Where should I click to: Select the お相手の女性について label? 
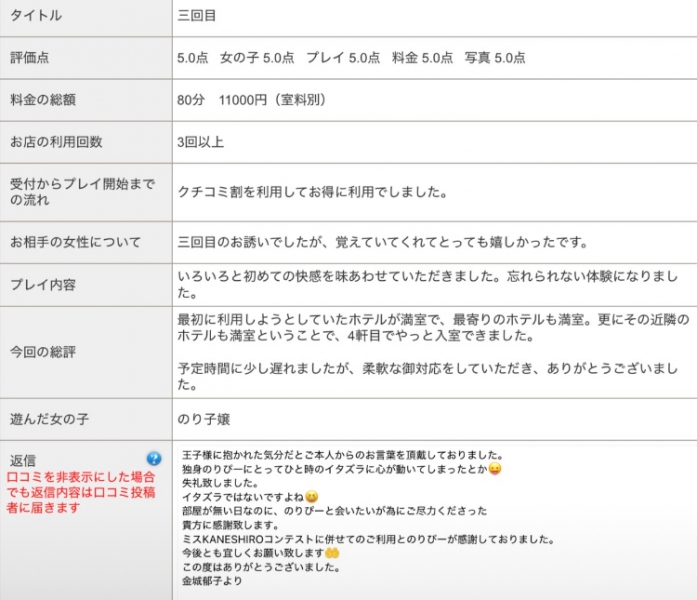(x=76, y=242)
